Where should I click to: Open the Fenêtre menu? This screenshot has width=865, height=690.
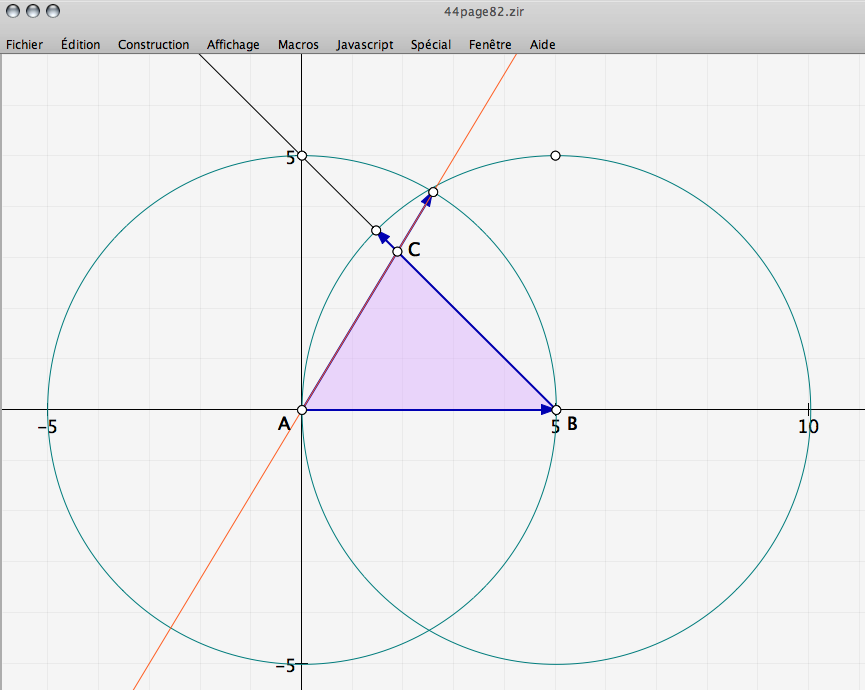tap(490, 44)
